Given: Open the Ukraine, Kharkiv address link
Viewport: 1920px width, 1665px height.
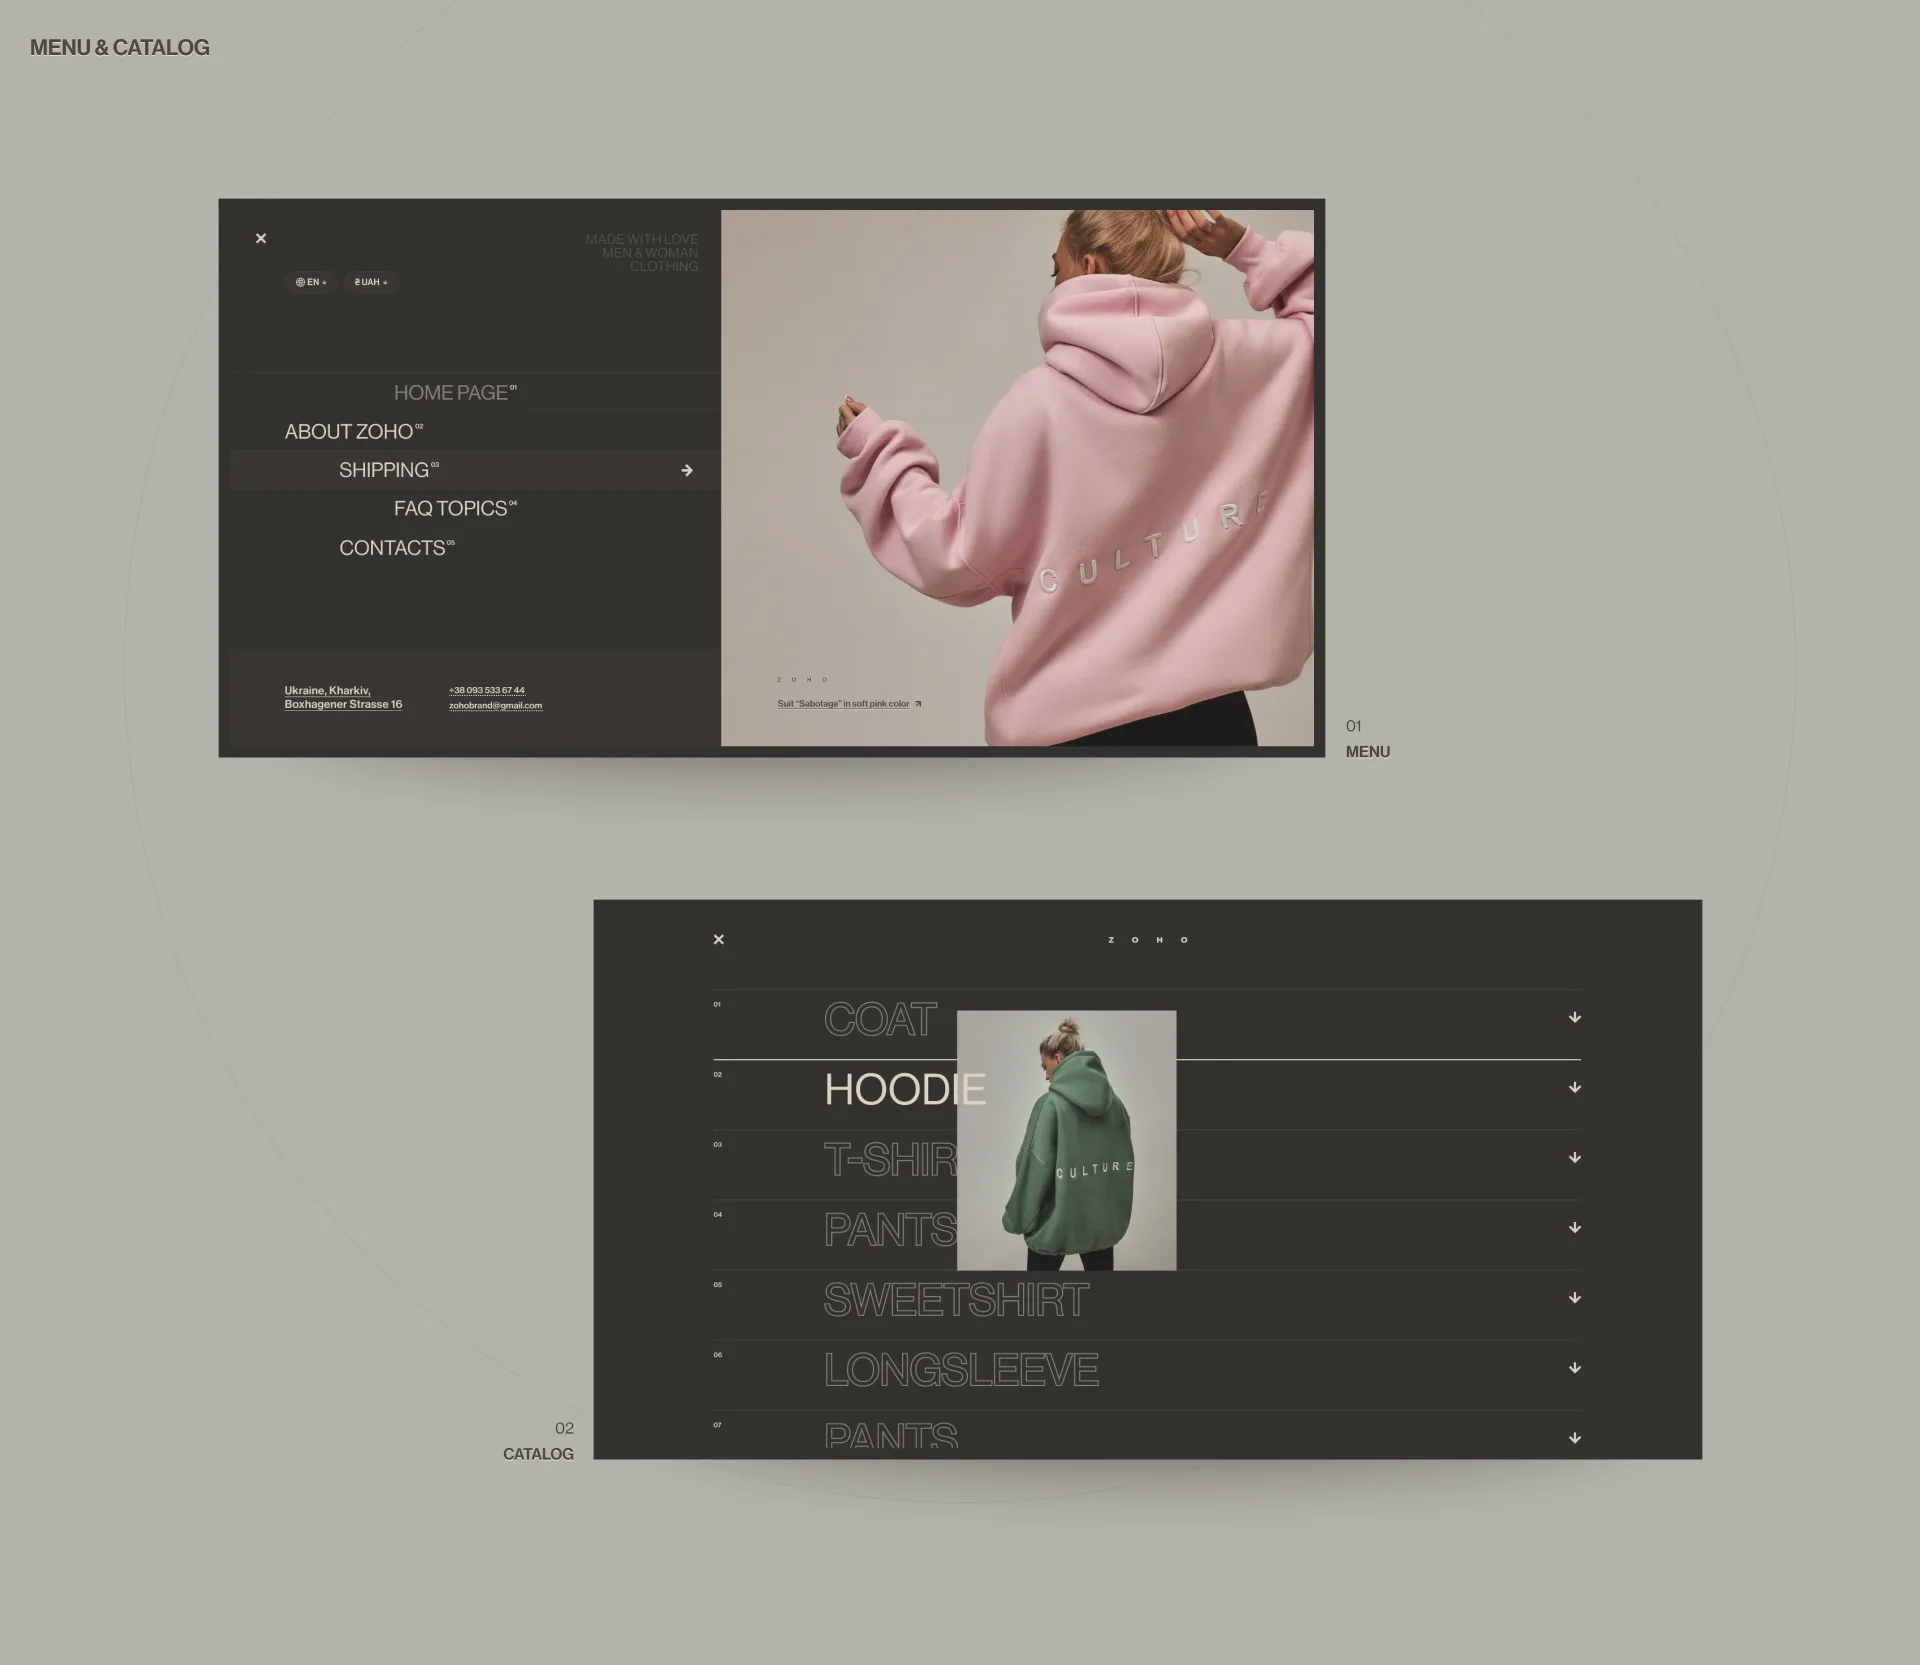Looking at the screenshot, I should point(343,697).
